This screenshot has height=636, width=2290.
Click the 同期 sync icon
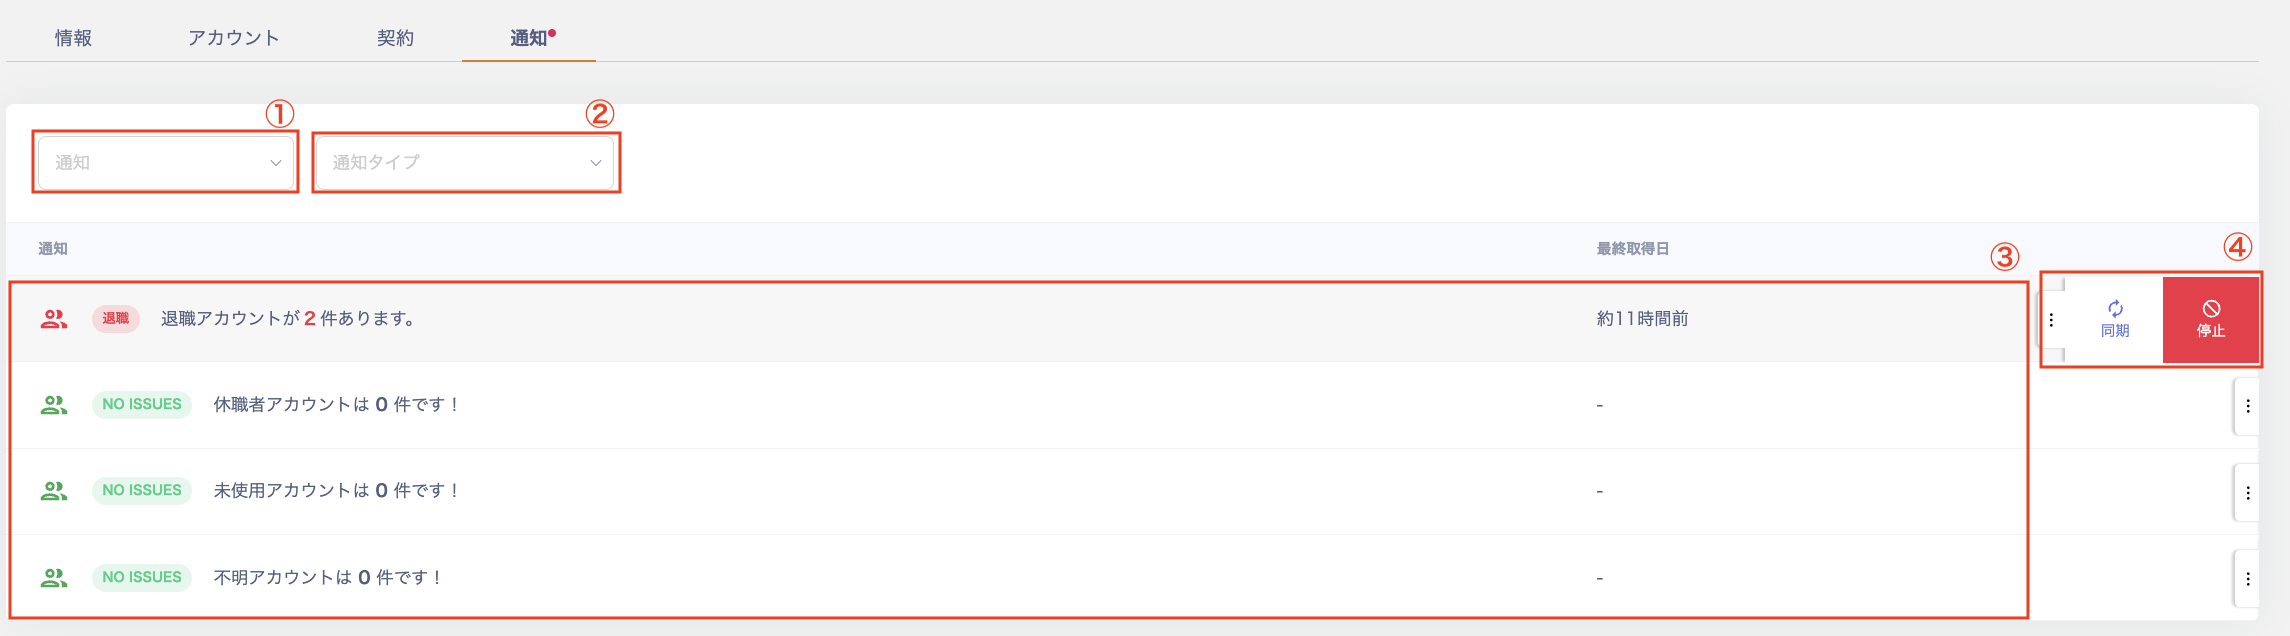click(x=2115, y=310)
